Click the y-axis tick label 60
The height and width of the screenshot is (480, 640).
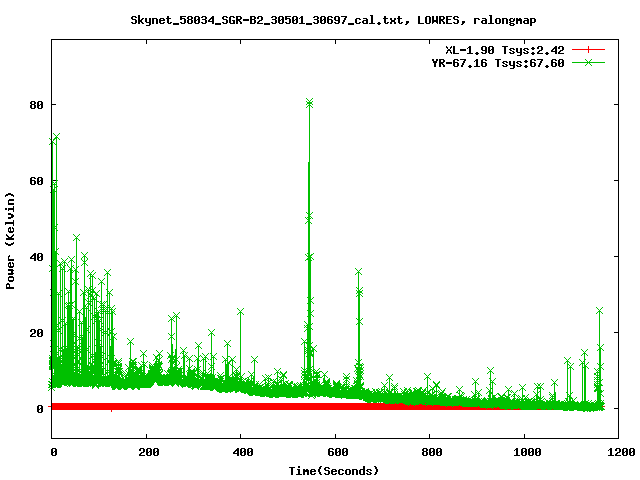coord(36,181)
